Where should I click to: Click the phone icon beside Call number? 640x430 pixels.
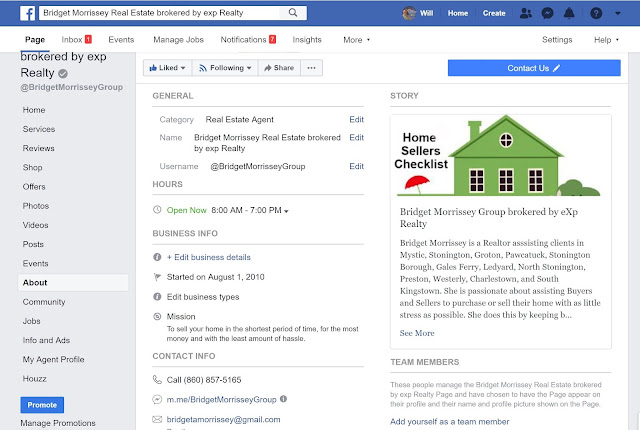(157, 379)
